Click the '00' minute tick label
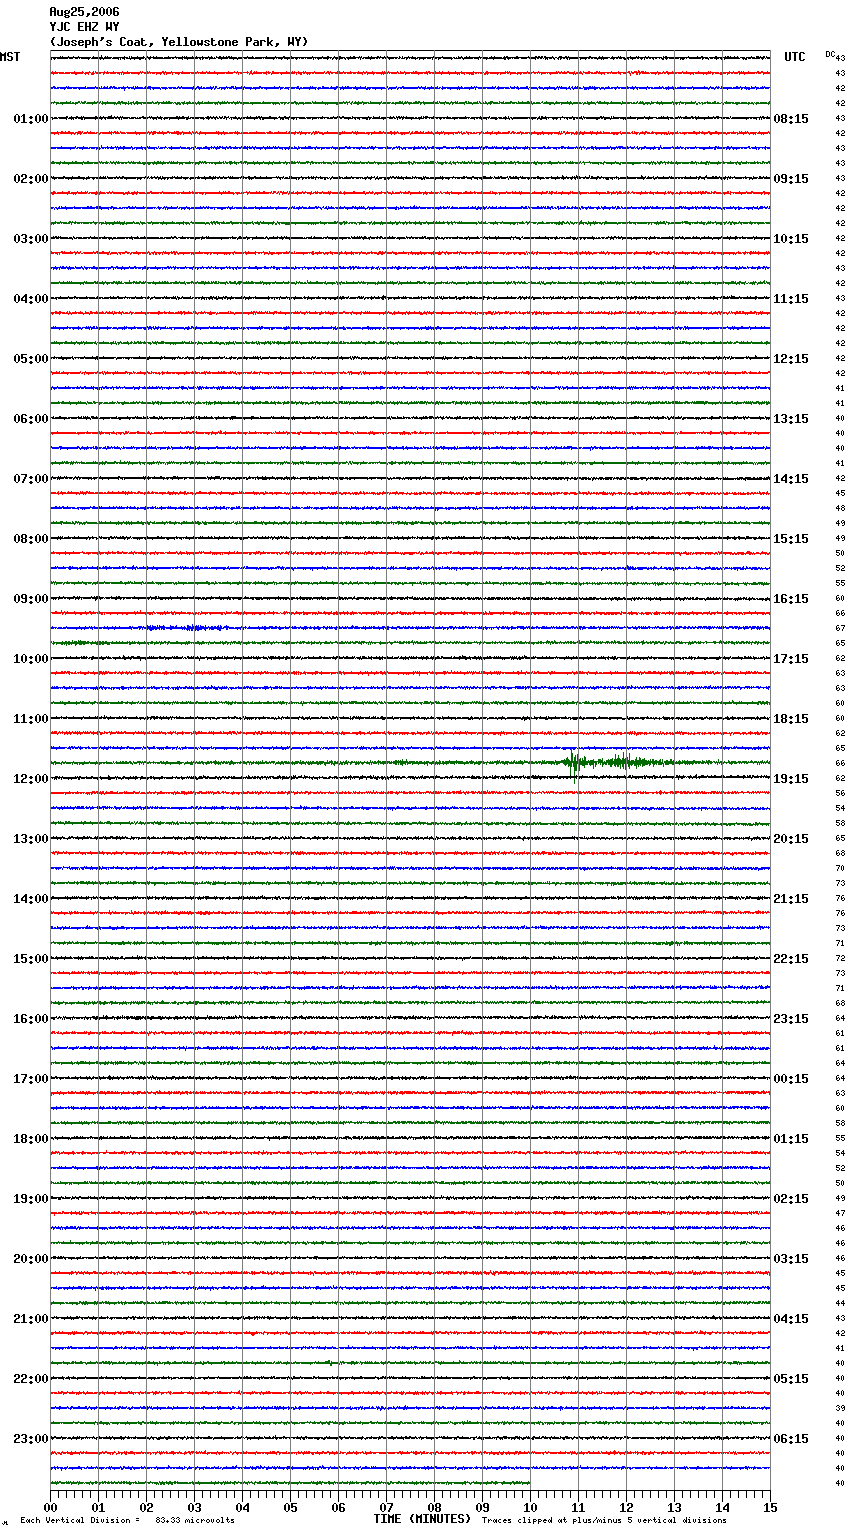The height and width of the screenshot is (1534, 850). (x=50, y=1507)
